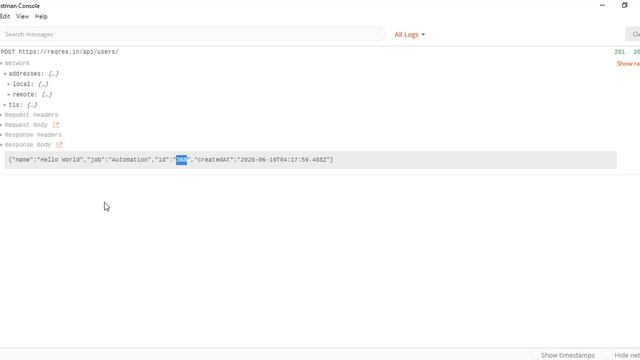The width and height of the screenshot is (640, 360).
Task: Minimize the Postman Console window
Action: (x=602, y=5)
